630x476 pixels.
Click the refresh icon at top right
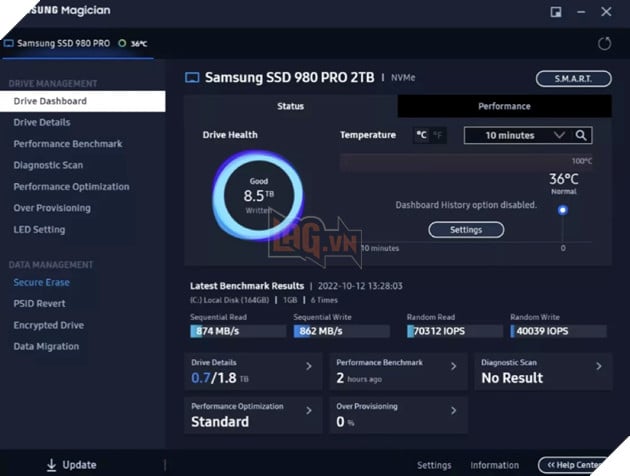[604, 43]
